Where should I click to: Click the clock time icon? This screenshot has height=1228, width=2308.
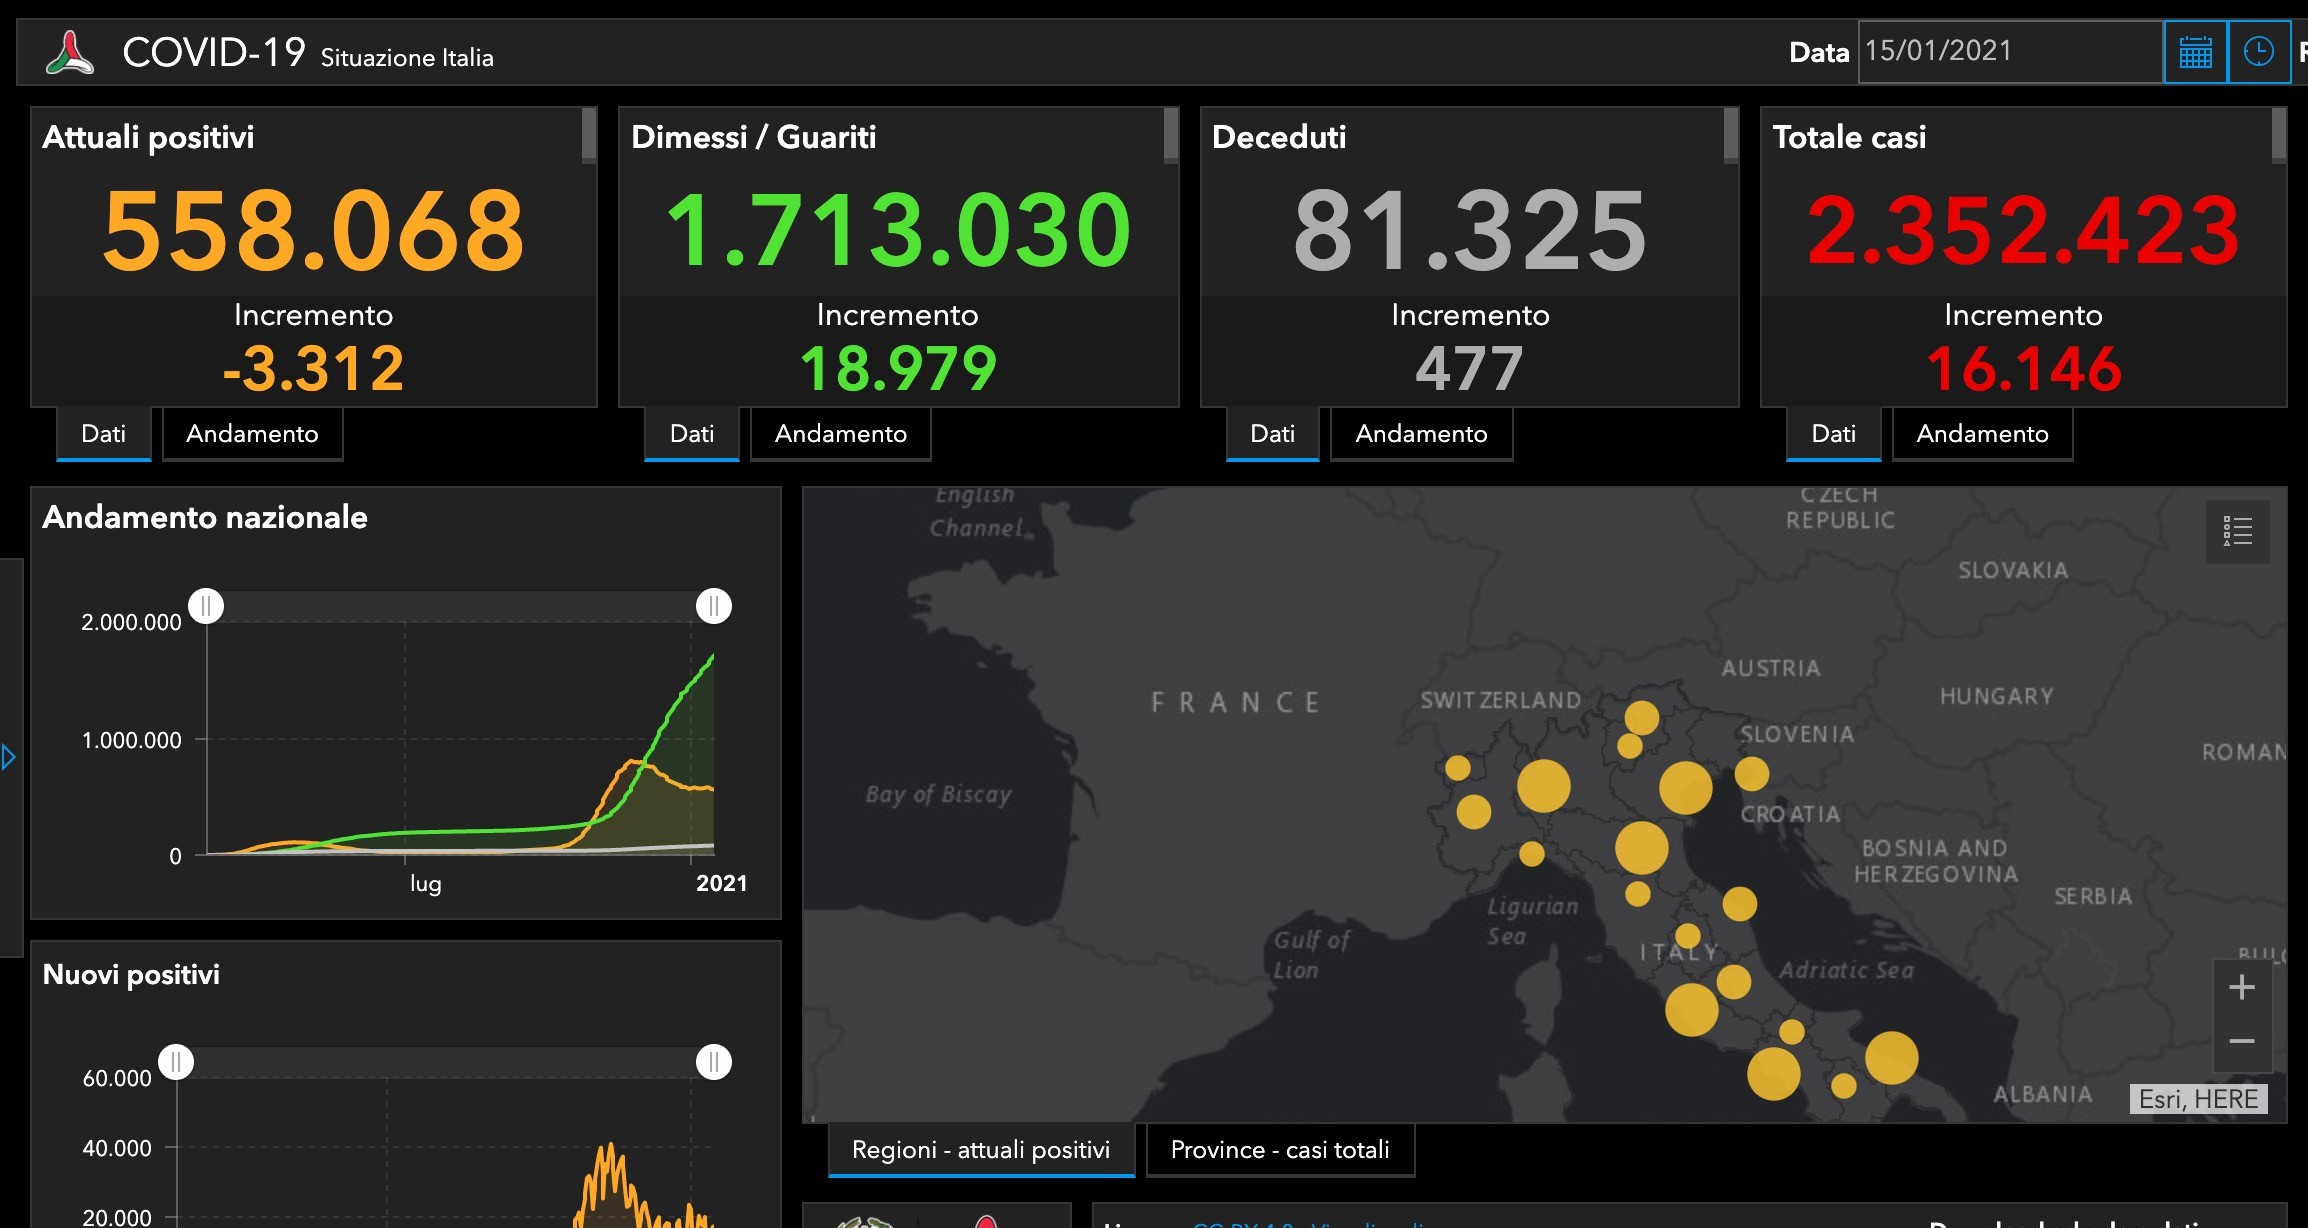[x=2259, y=52]
